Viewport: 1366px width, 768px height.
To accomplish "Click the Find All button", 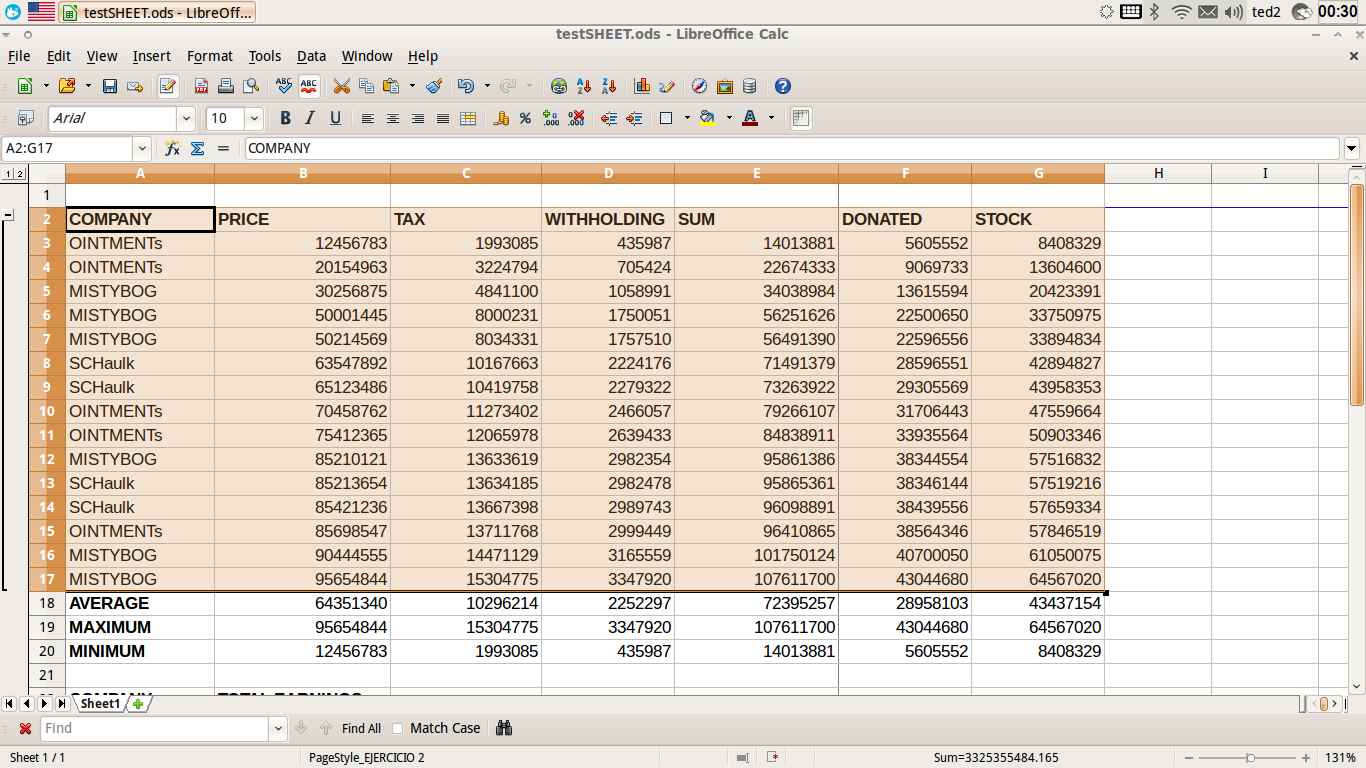I will 361,728.
